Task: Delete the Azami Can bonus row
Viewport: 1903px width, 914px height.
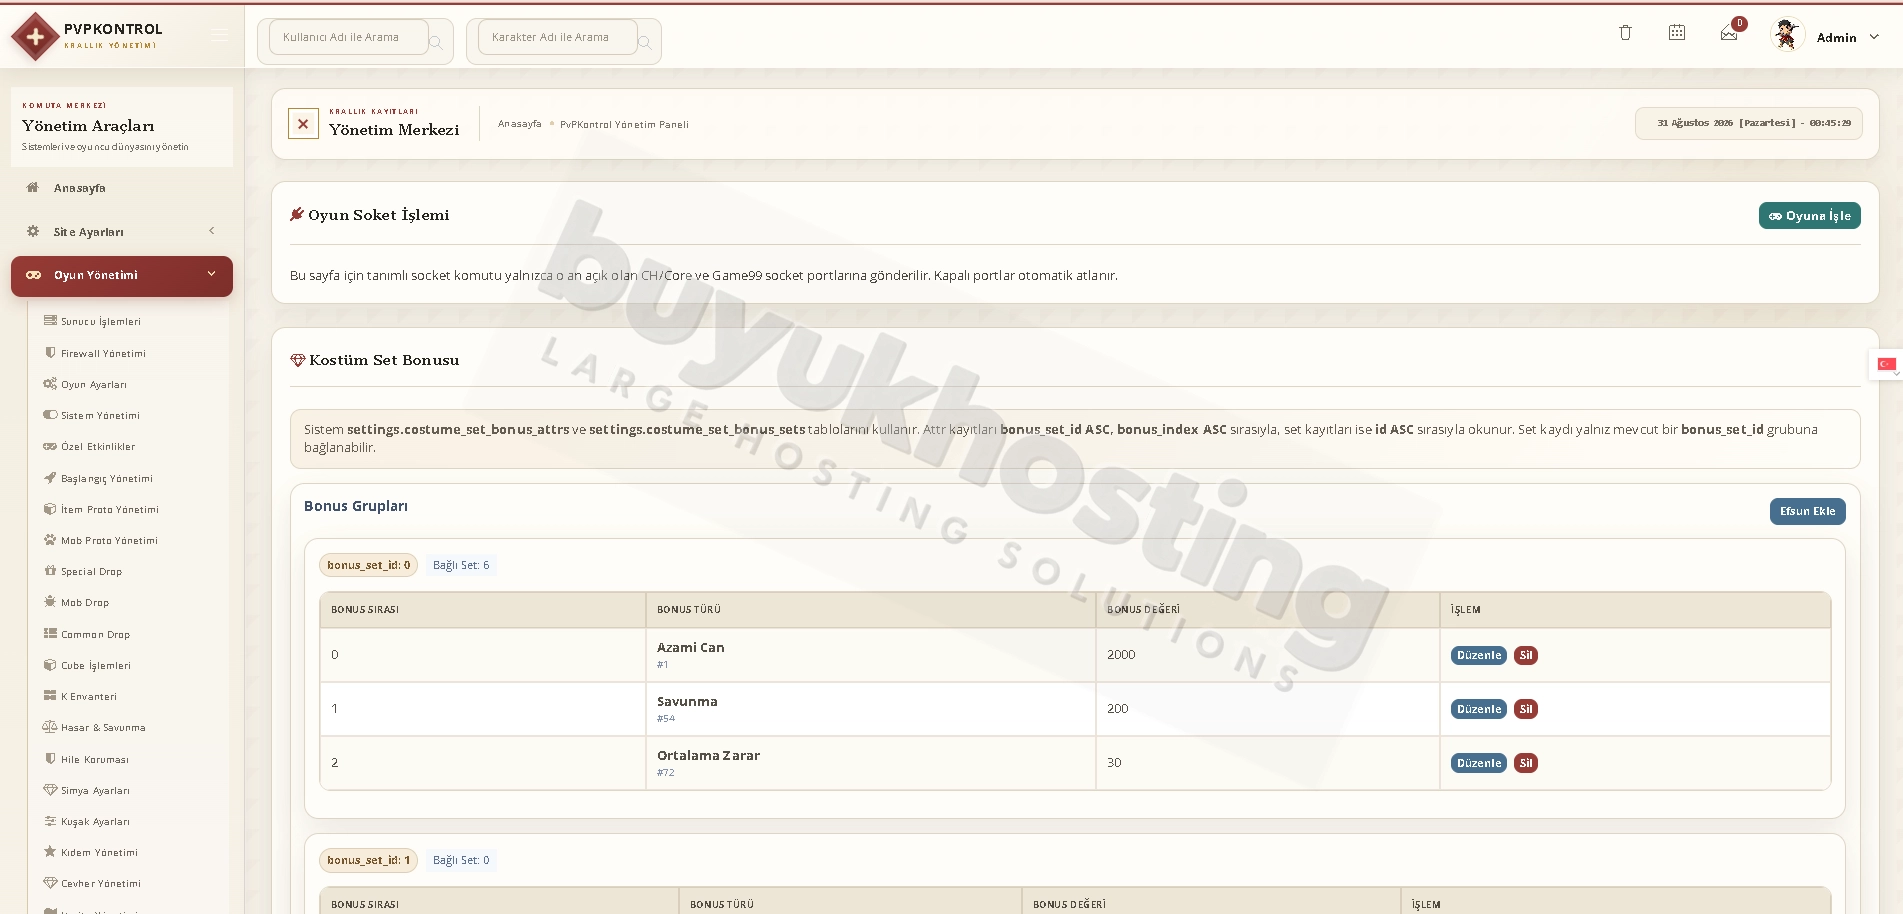Action: point(1525,656)
